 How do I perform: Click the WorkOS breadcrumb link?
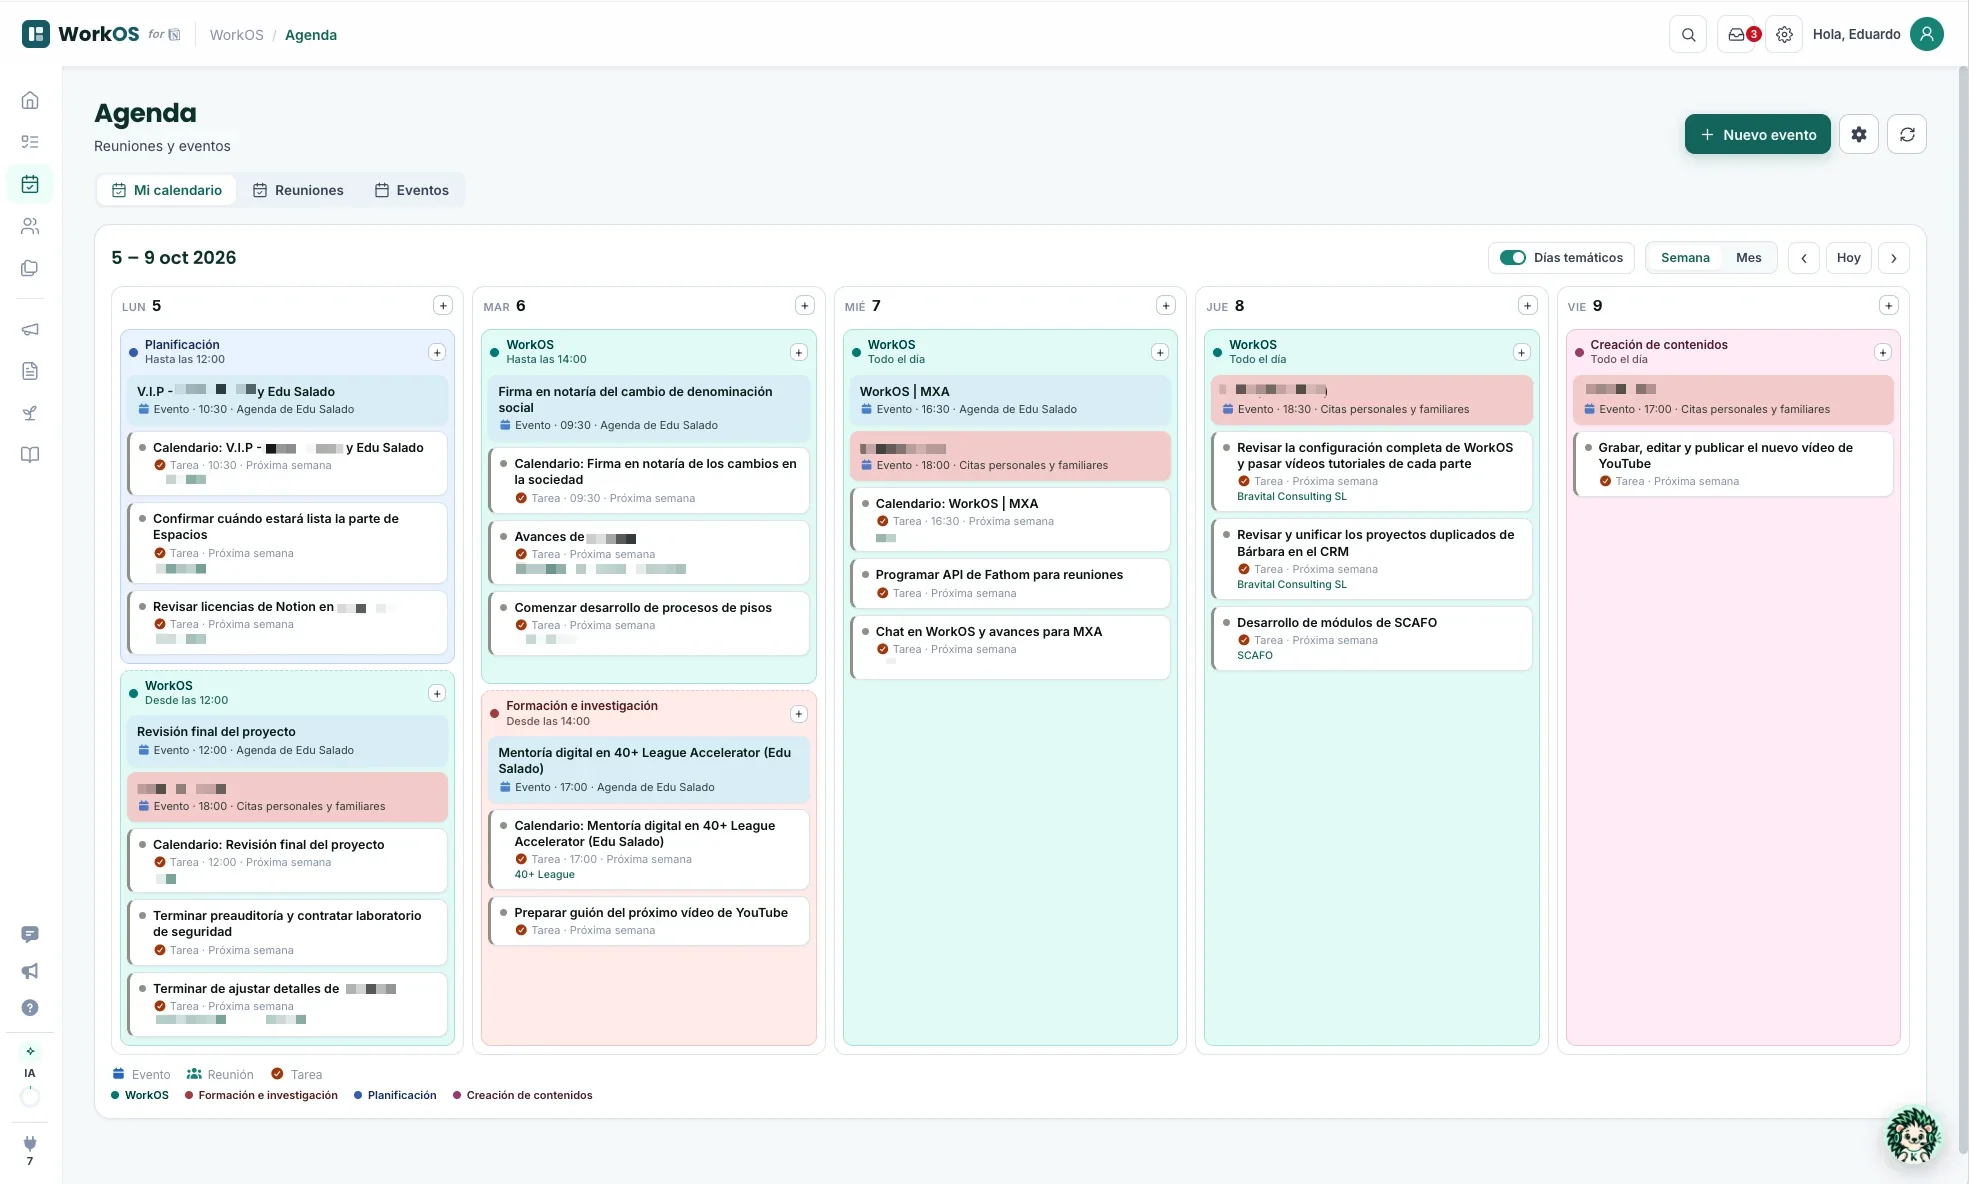point(237,35)
